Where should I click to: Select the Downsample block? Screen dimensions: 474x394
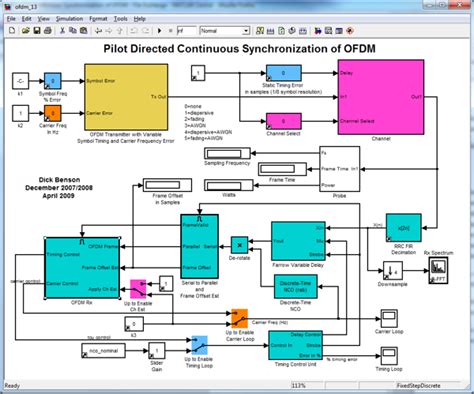(x=392, y=271)
